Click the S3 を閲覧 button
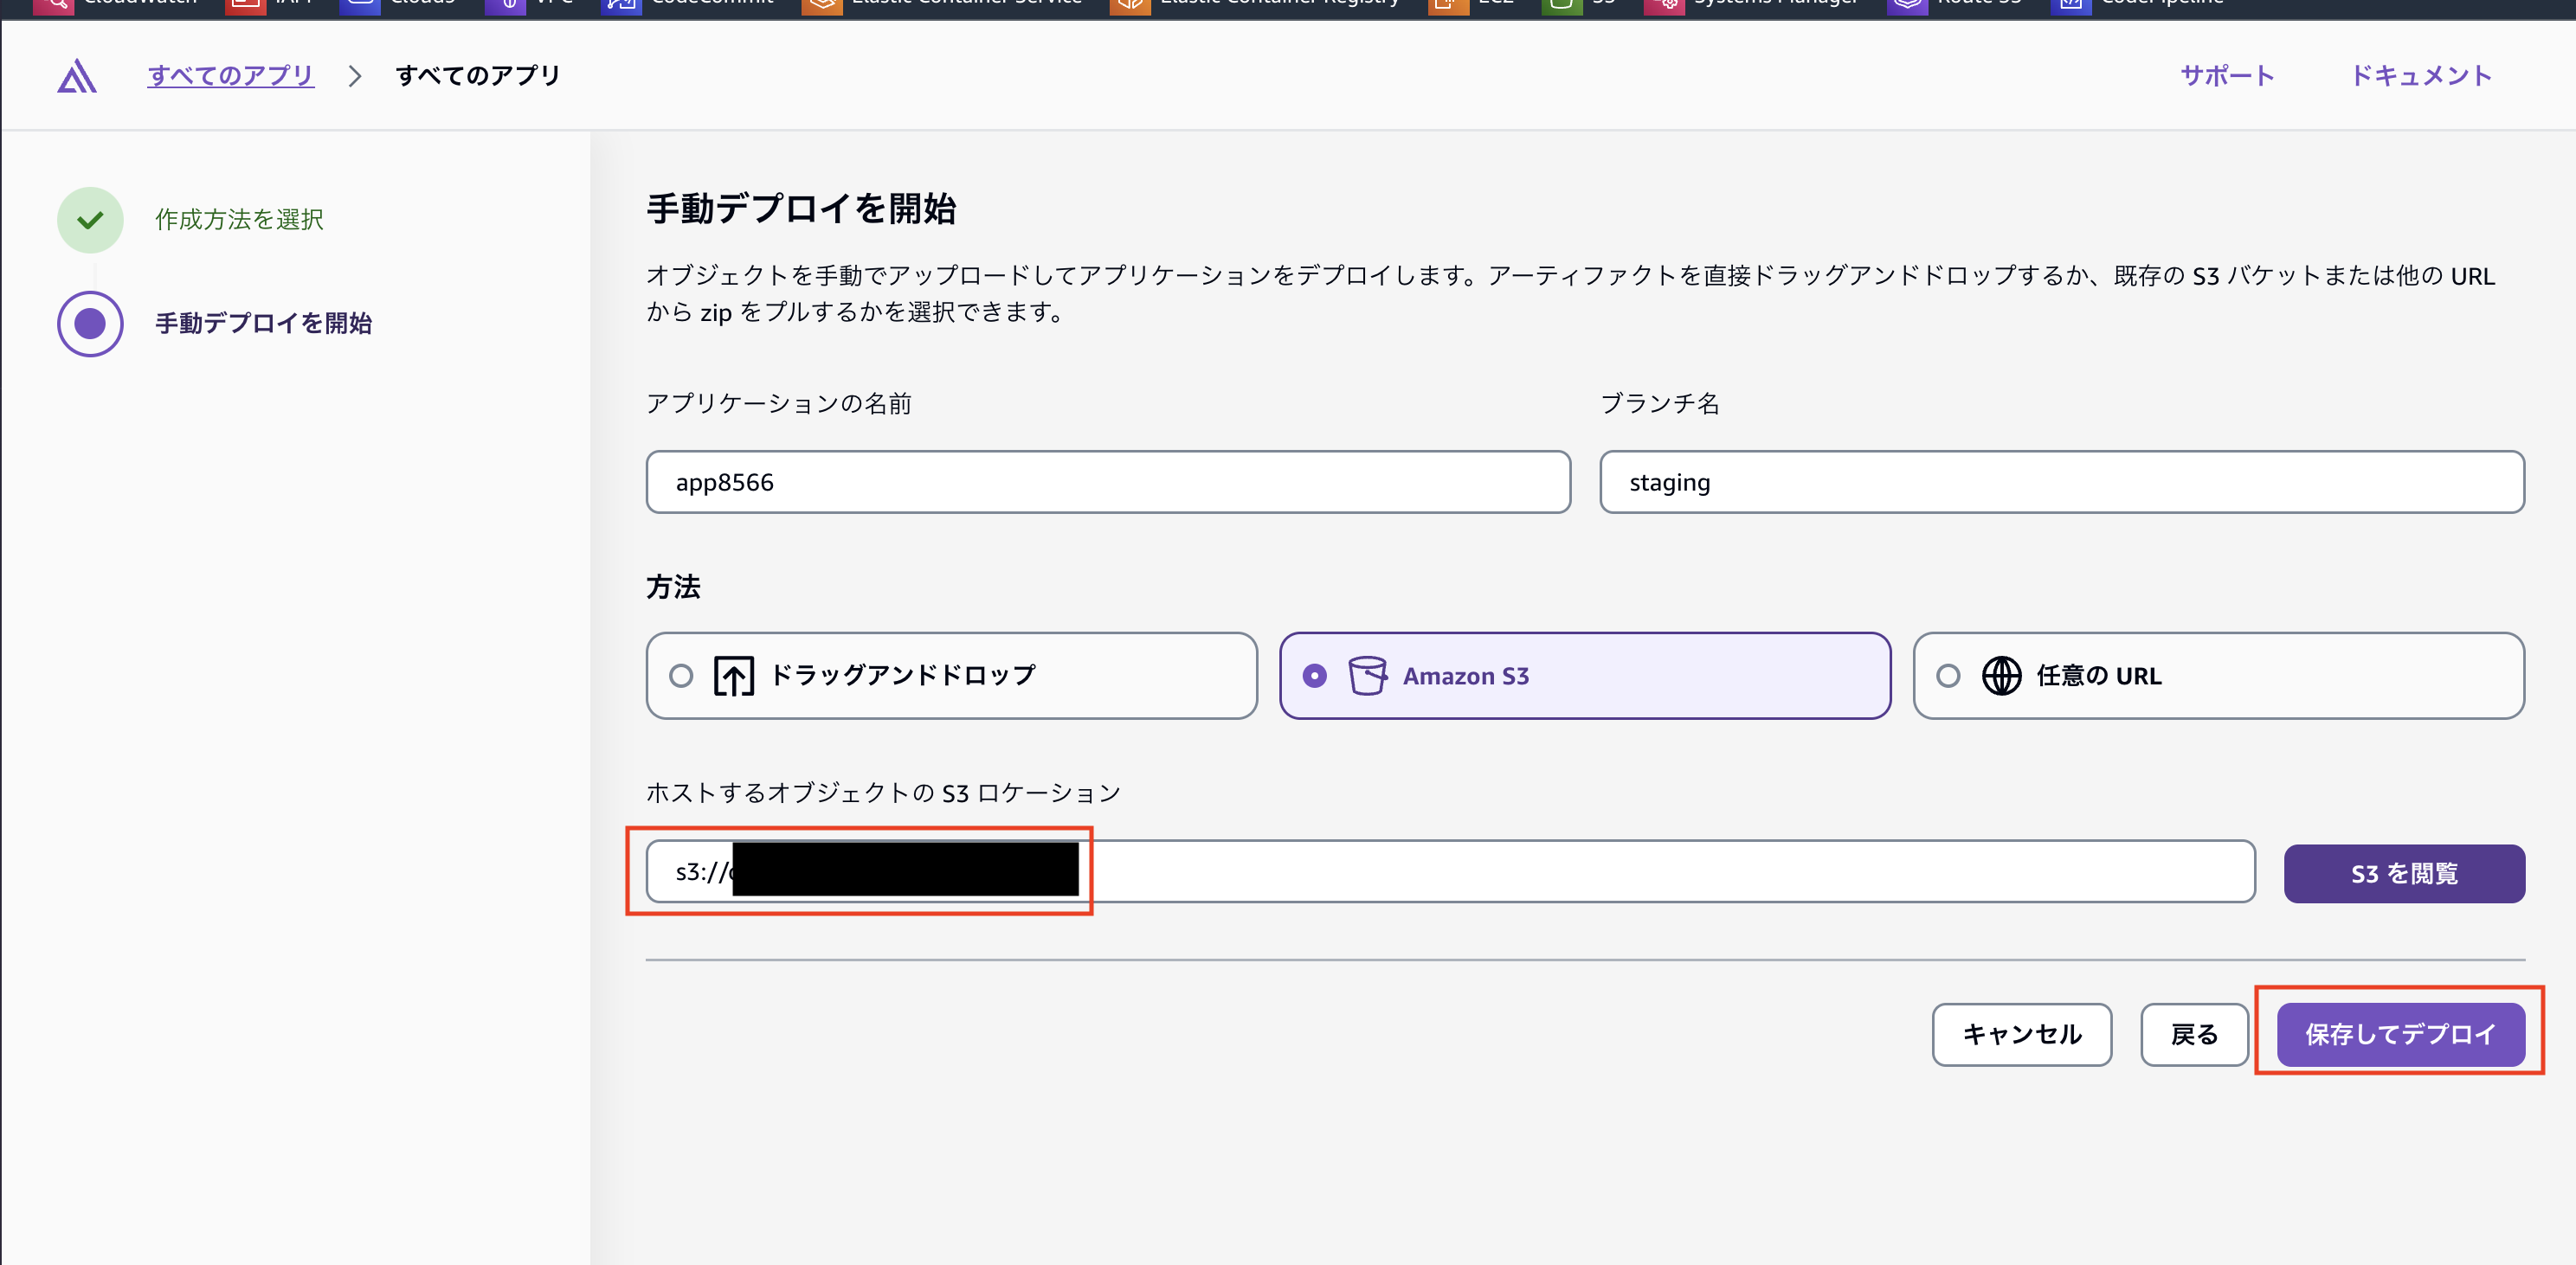The width and height of the screenshot is (2576, 1265). click(x=2403, y=874)
